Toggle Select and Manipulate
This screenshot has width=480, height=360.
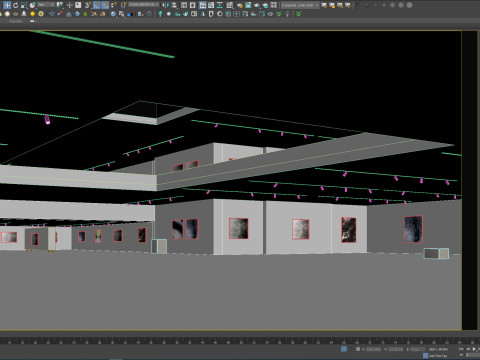70,5
